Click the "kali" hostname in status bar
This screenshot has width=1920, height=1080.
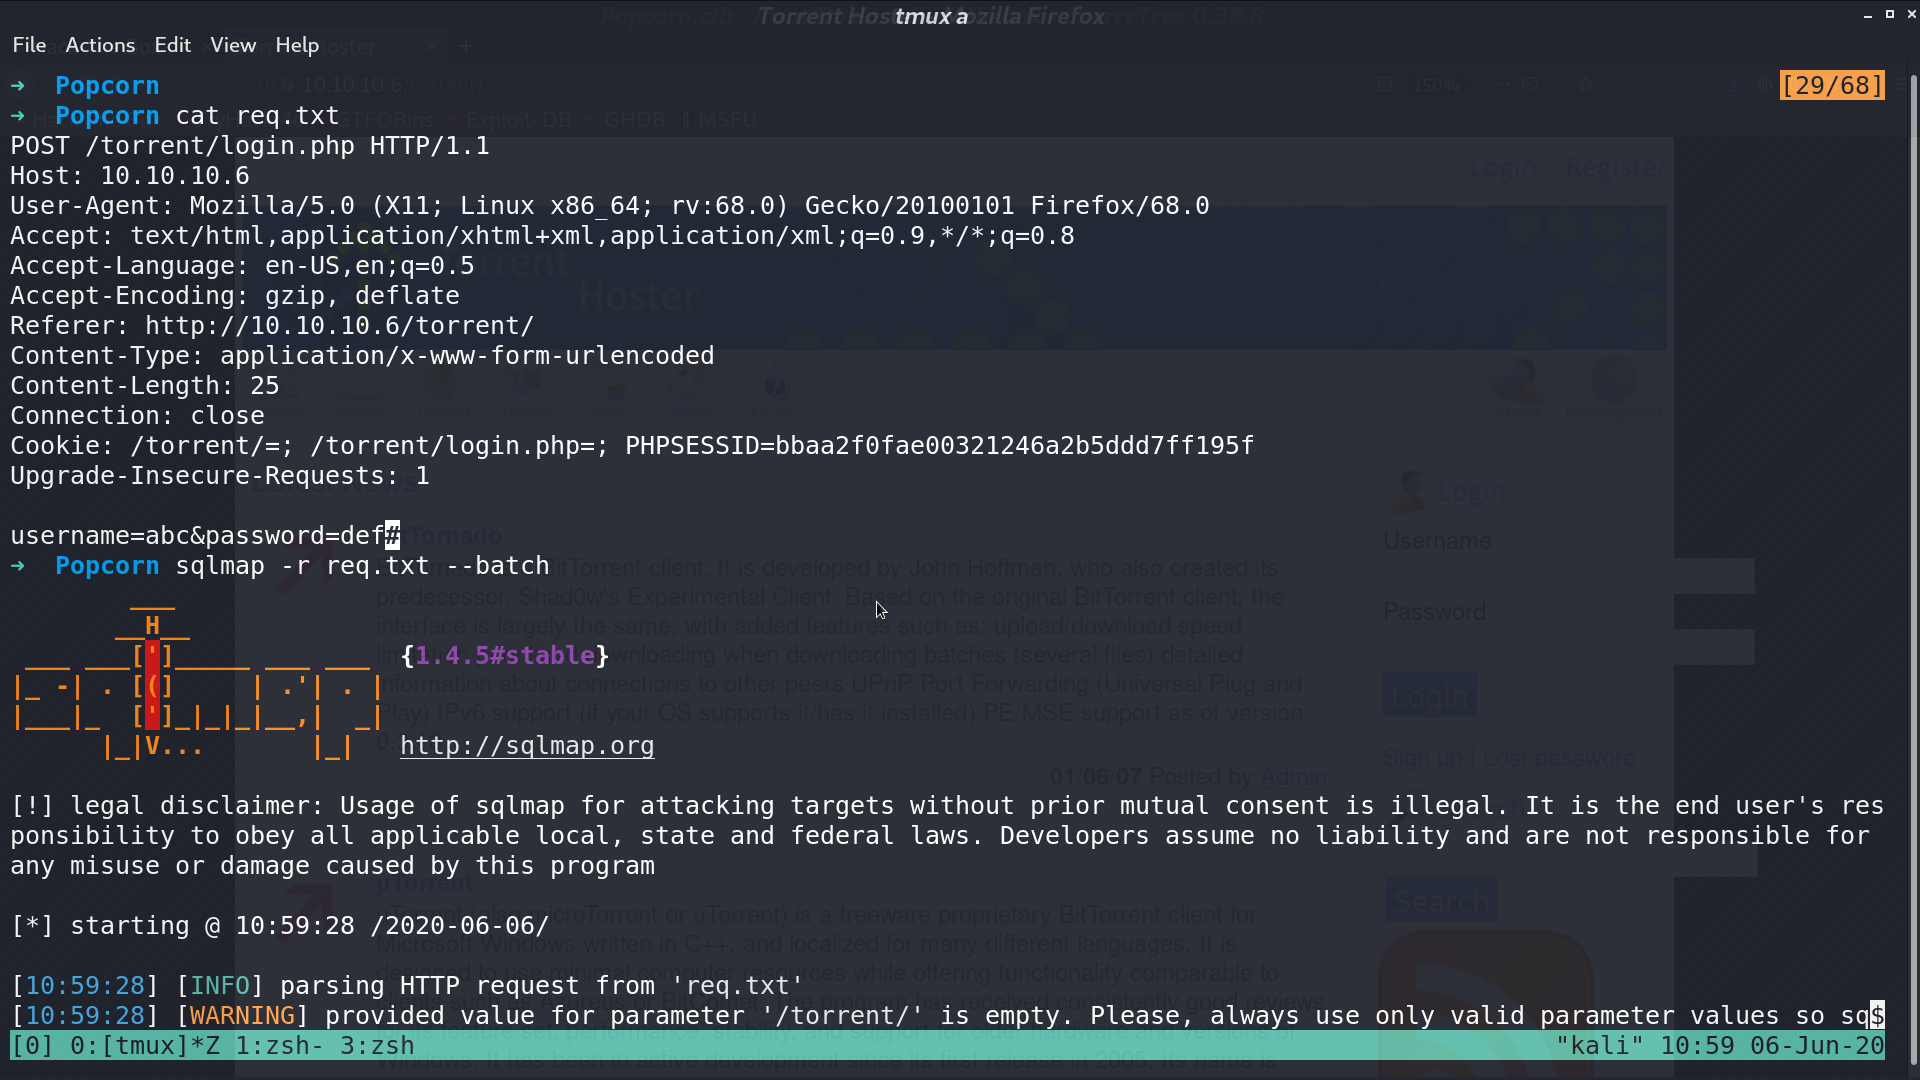tap(1600, 1046)
